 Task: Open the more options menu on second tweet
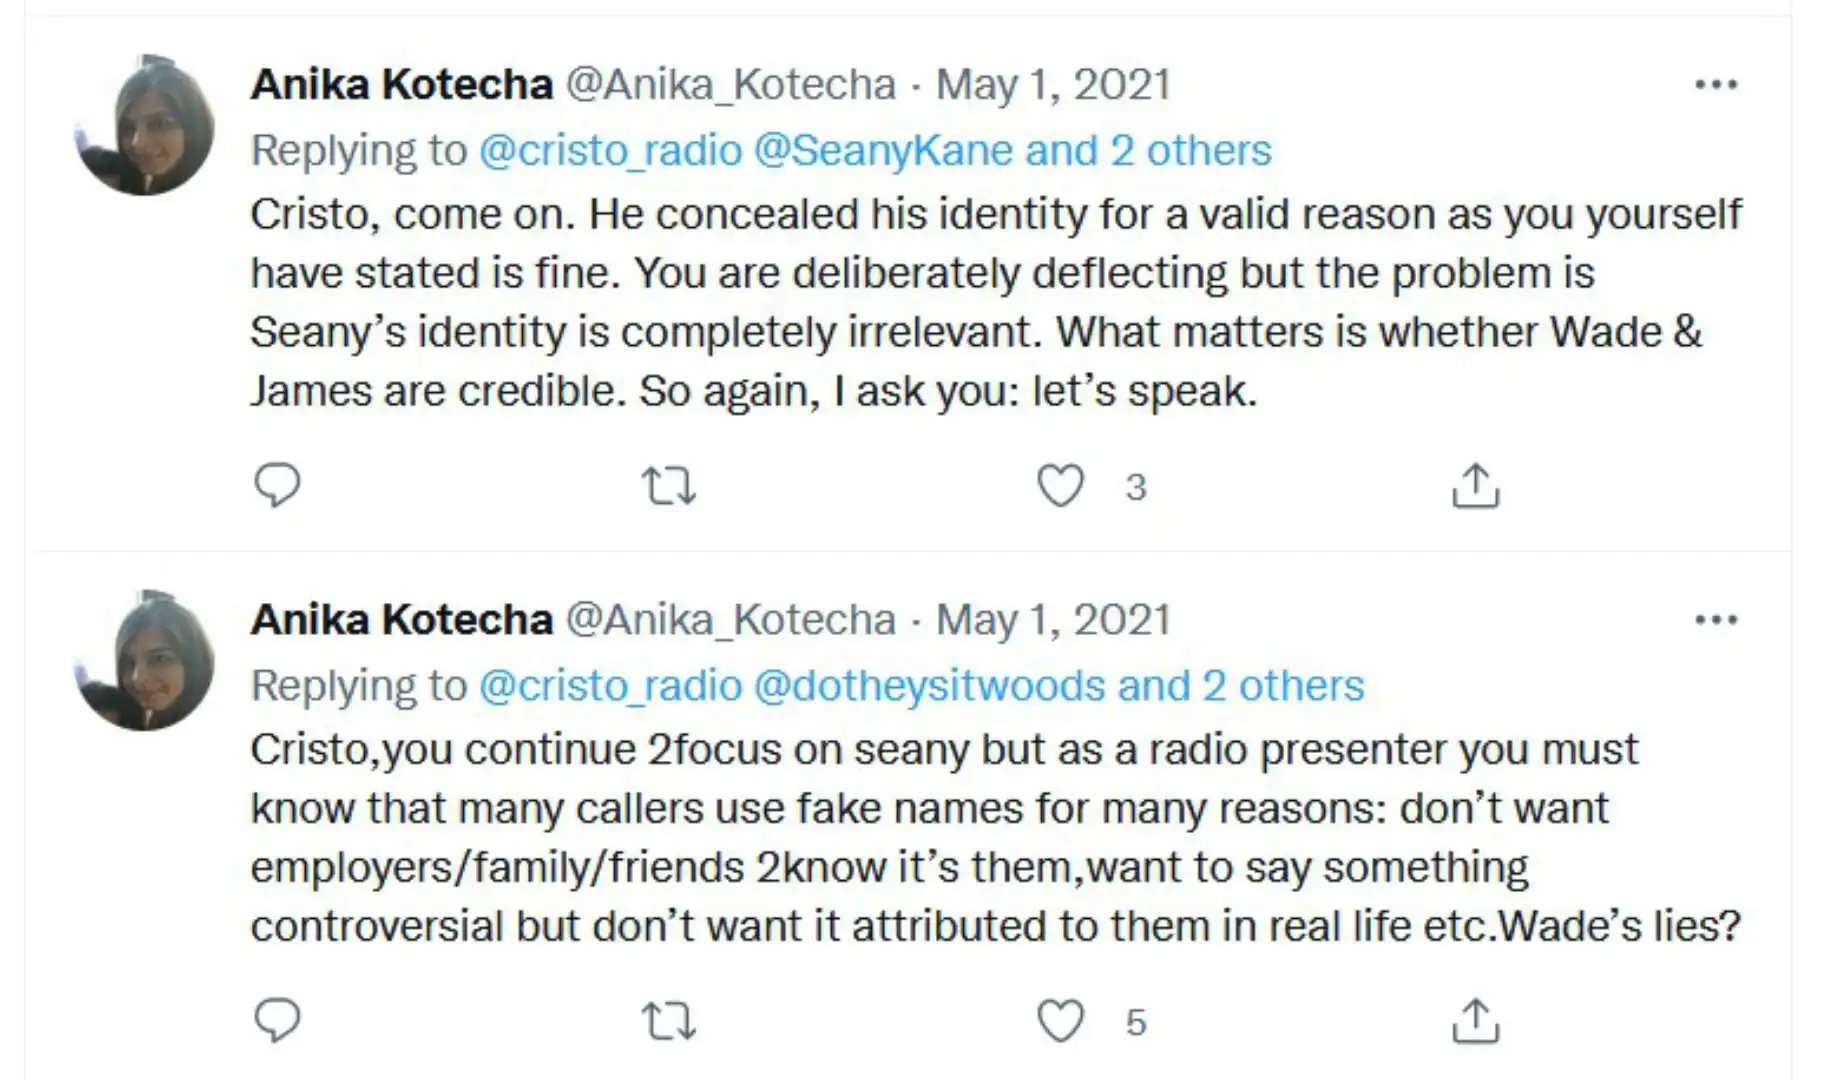click(1716, 620)
